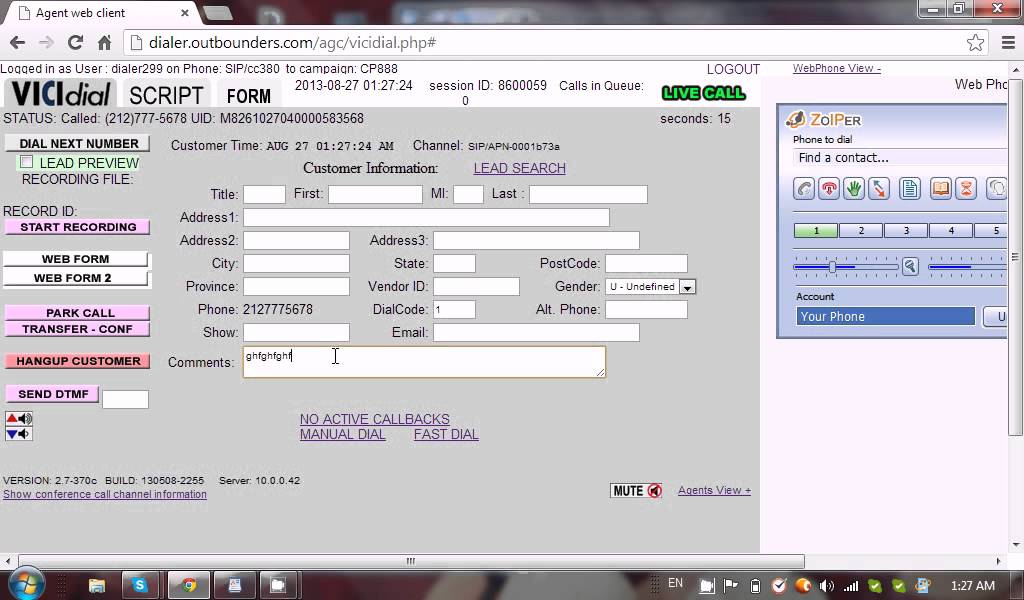The height and width of the screenshot is (600, 1024).
Task: Click the system tray volume icon
Action: [826, 586]
